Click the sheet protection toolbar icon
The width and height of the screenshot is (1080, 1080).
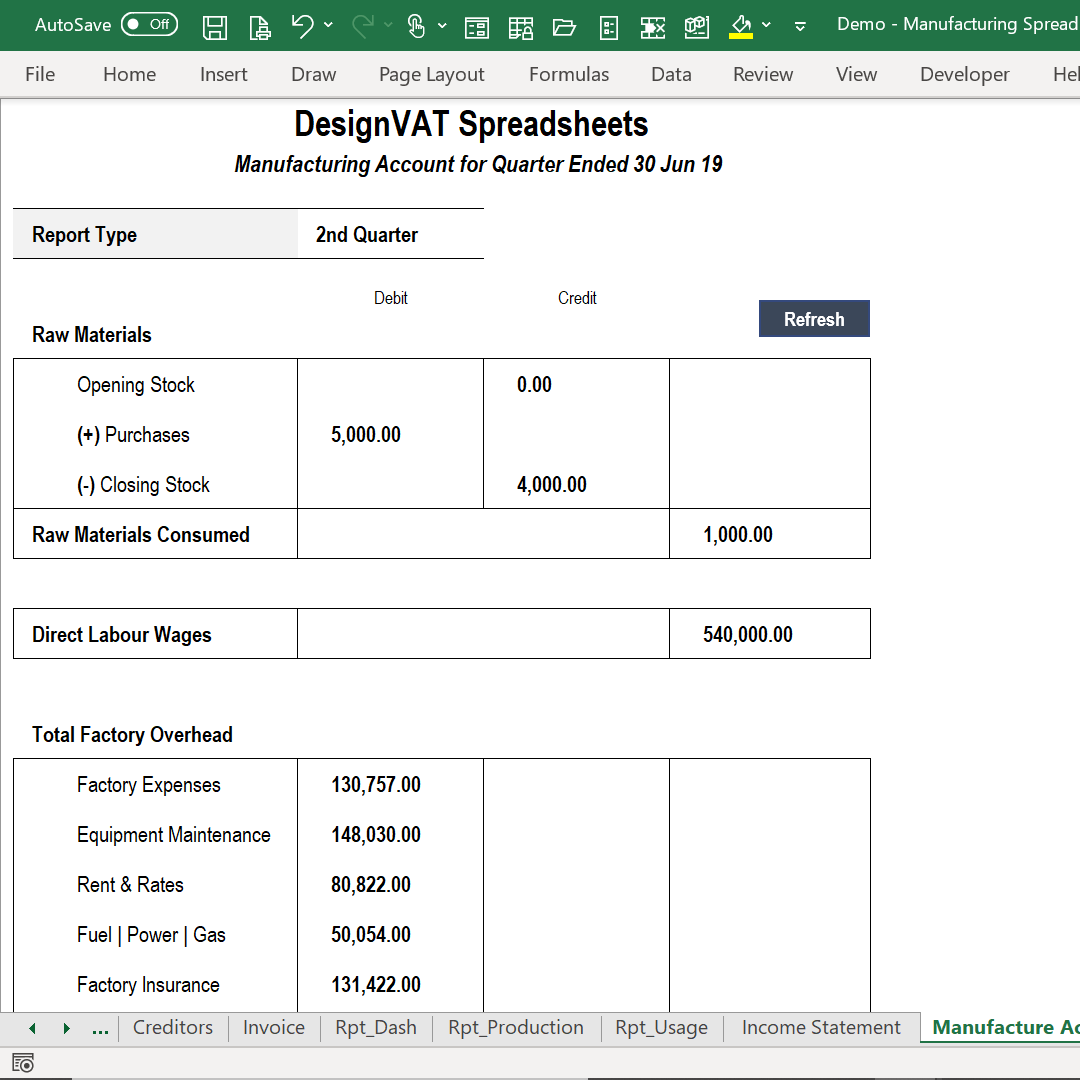[x=521, y=25]
